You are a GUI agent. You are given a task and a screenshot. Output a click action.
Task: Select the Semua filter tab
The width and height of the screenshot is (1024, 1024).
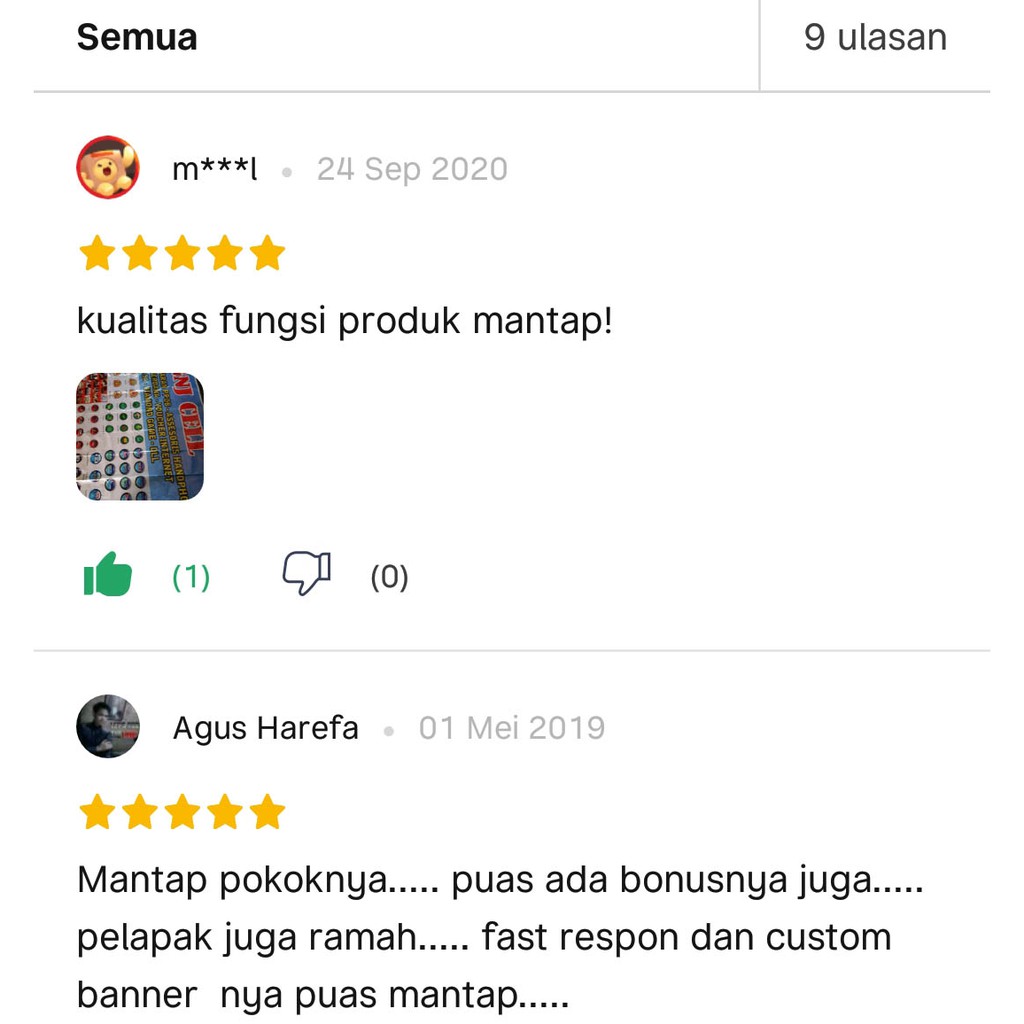[x=136, y=37]
